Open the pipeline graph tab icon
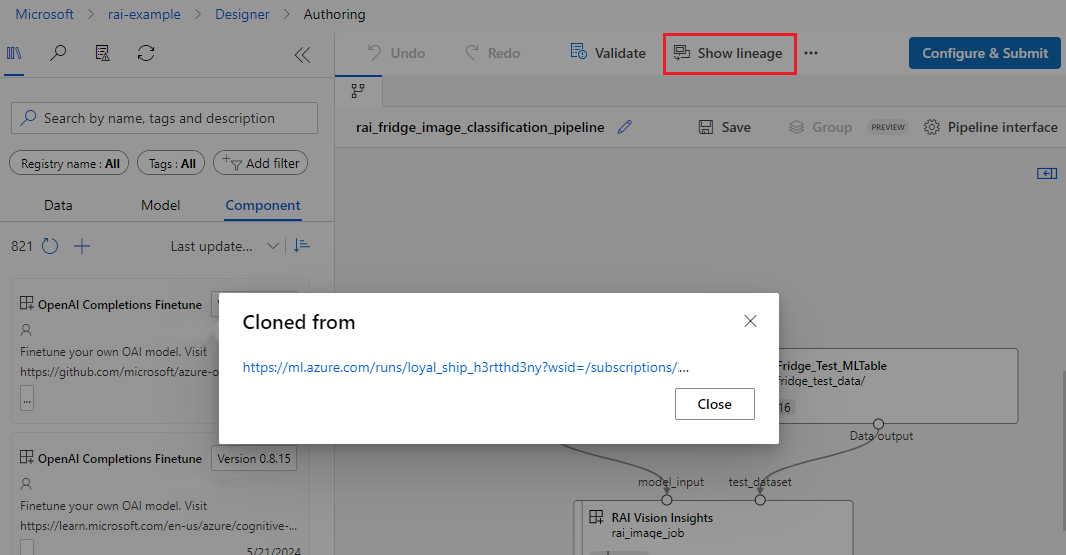 (x=357, y=90)
